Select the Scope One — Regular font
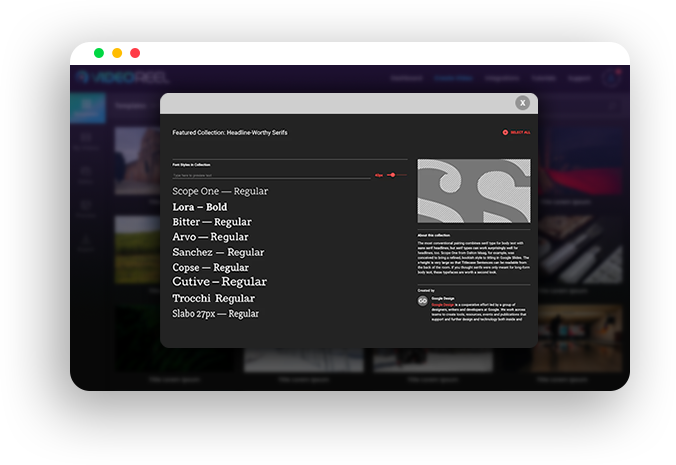The width and height of the screenshot is (676, 465). tap(220, 191)
